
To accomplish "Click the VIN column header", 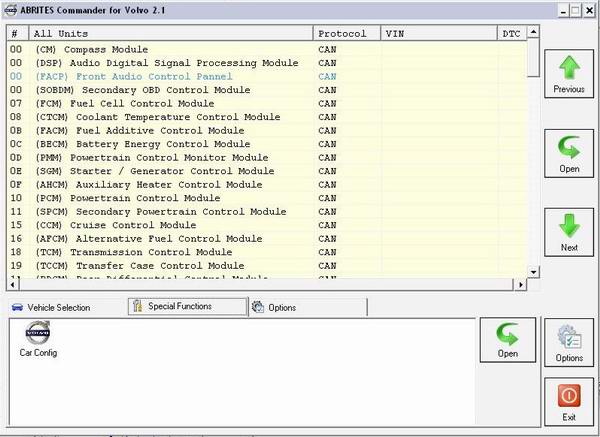I will click(x=439, y=34).
